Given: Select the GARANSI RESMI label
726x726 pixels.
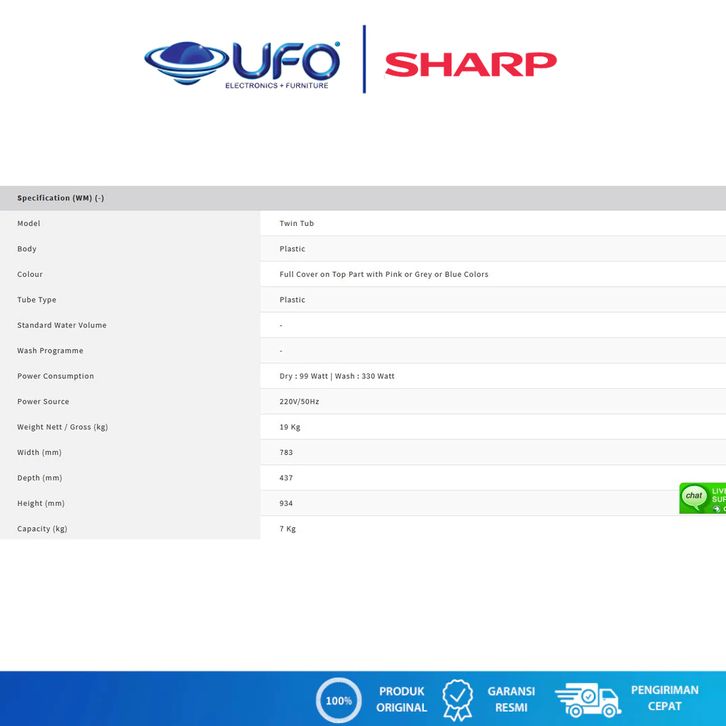Looking at the screenshot, I should (511, 699).
